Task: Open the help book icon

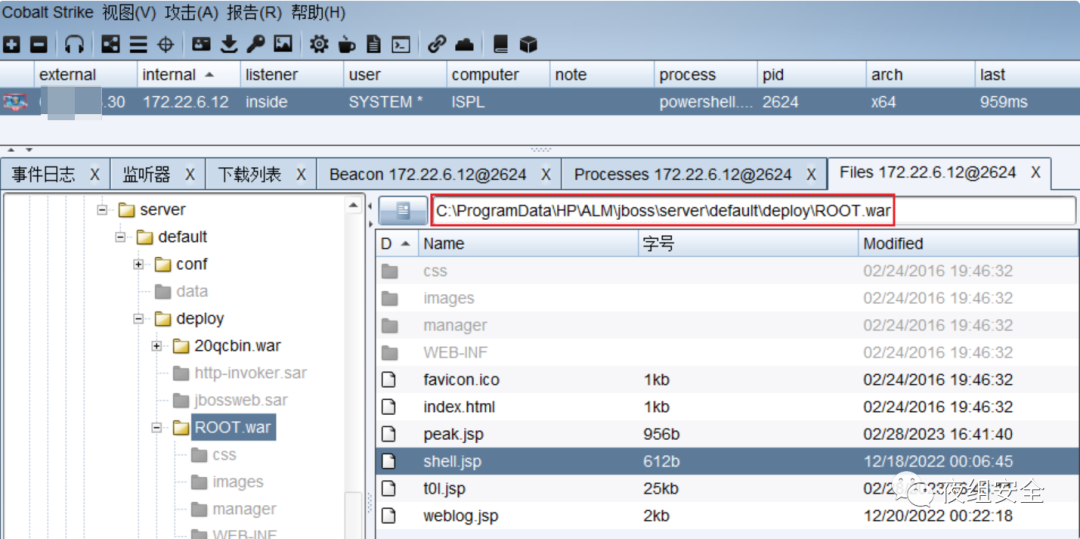Action: pyautogui.click(x=501, y=45)
